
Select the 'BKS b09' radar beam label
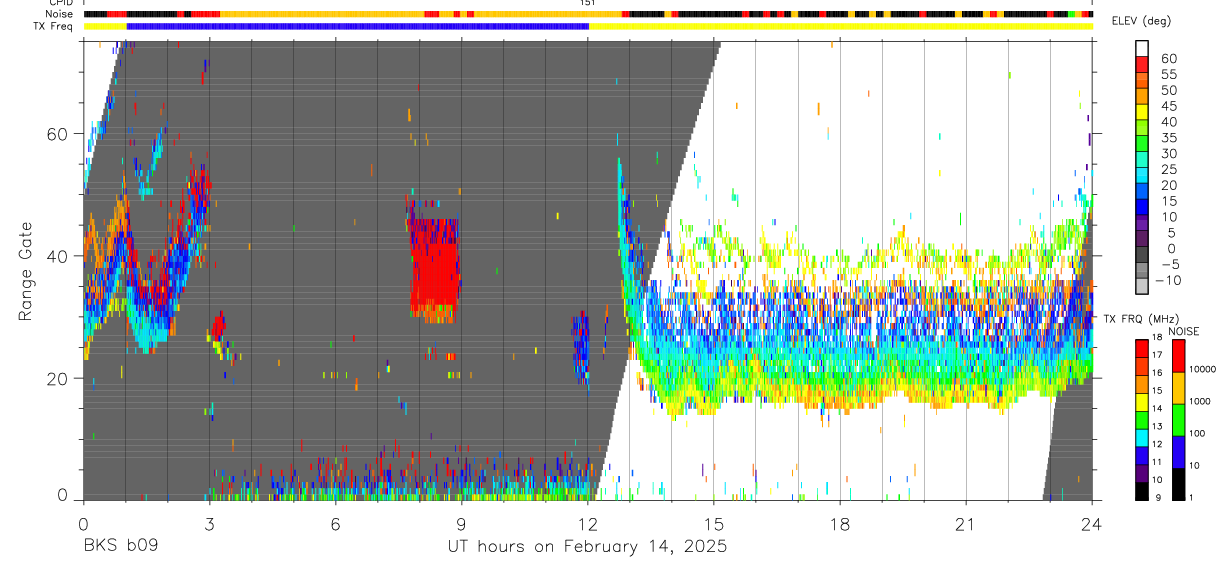pyautogui.click(x=120, y=547)
